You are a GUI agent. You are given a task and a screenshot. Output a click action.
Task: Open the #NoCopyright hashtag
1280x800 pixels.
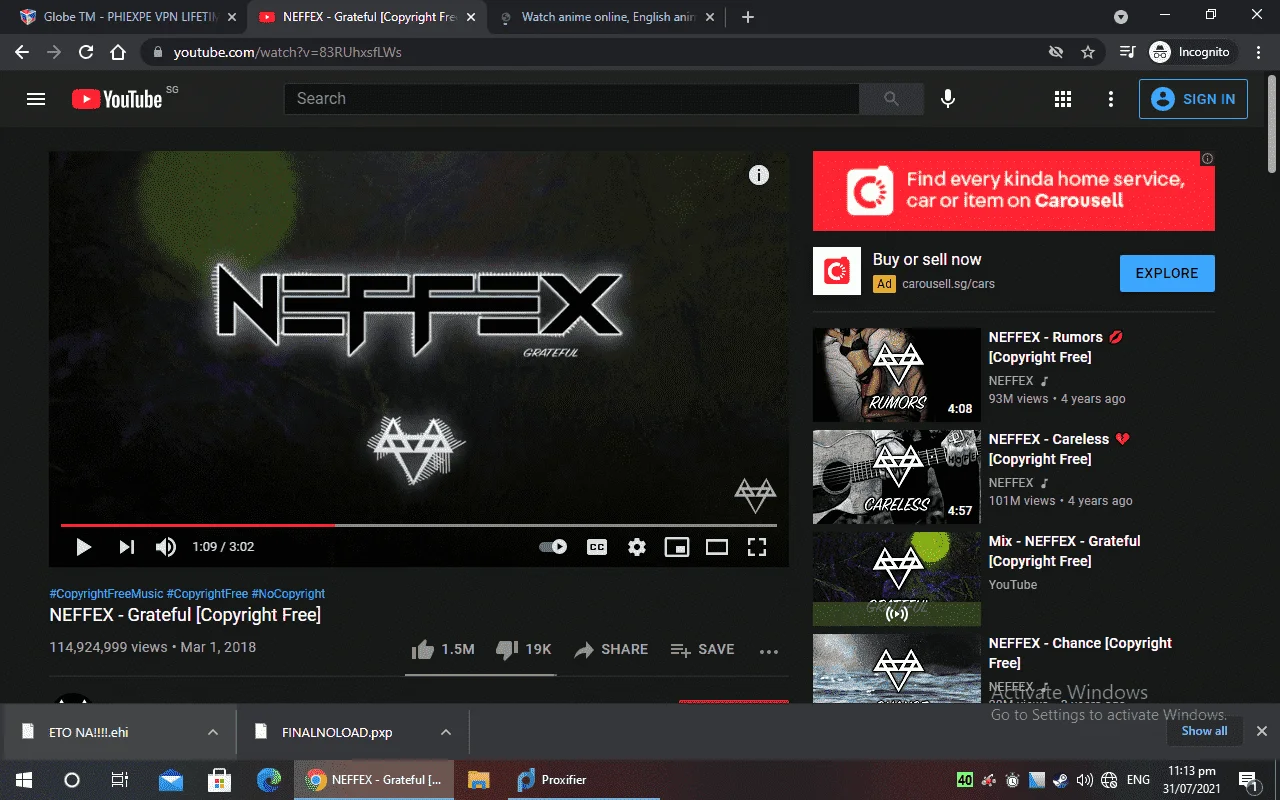click(288, 594)
